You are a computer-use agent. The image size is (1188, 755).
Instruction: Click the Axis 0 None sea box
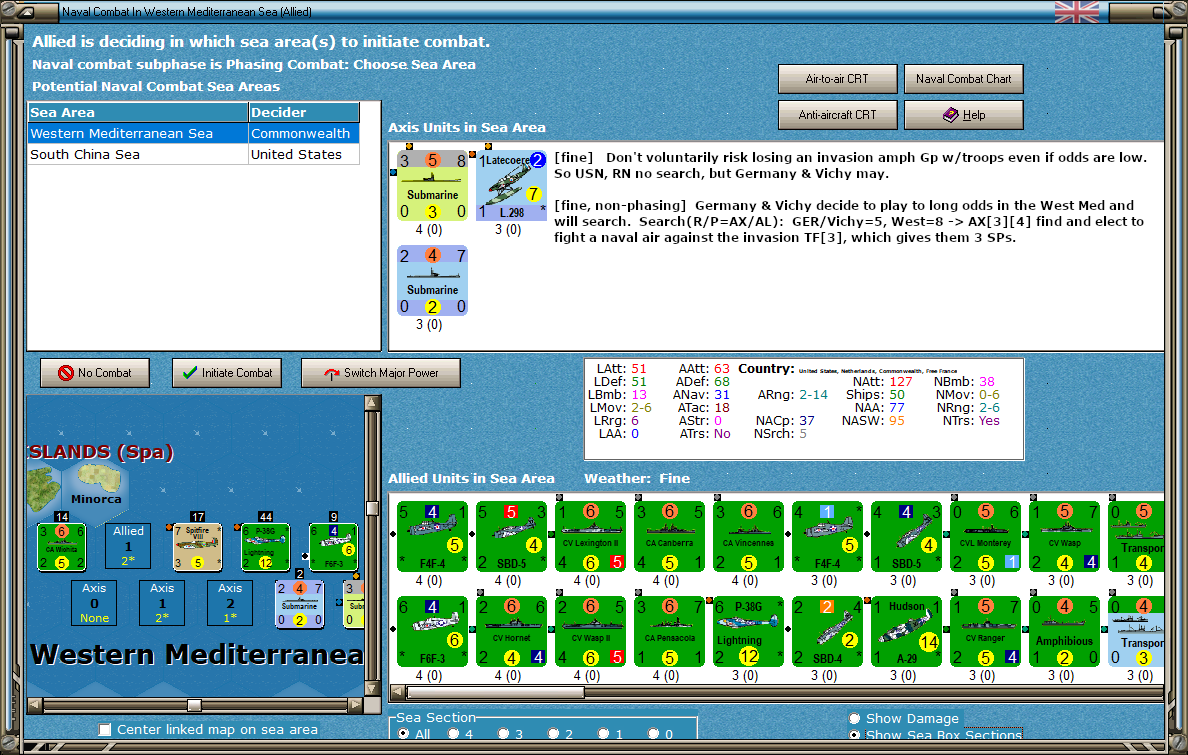pyautogui.click(x=94, y=603)
